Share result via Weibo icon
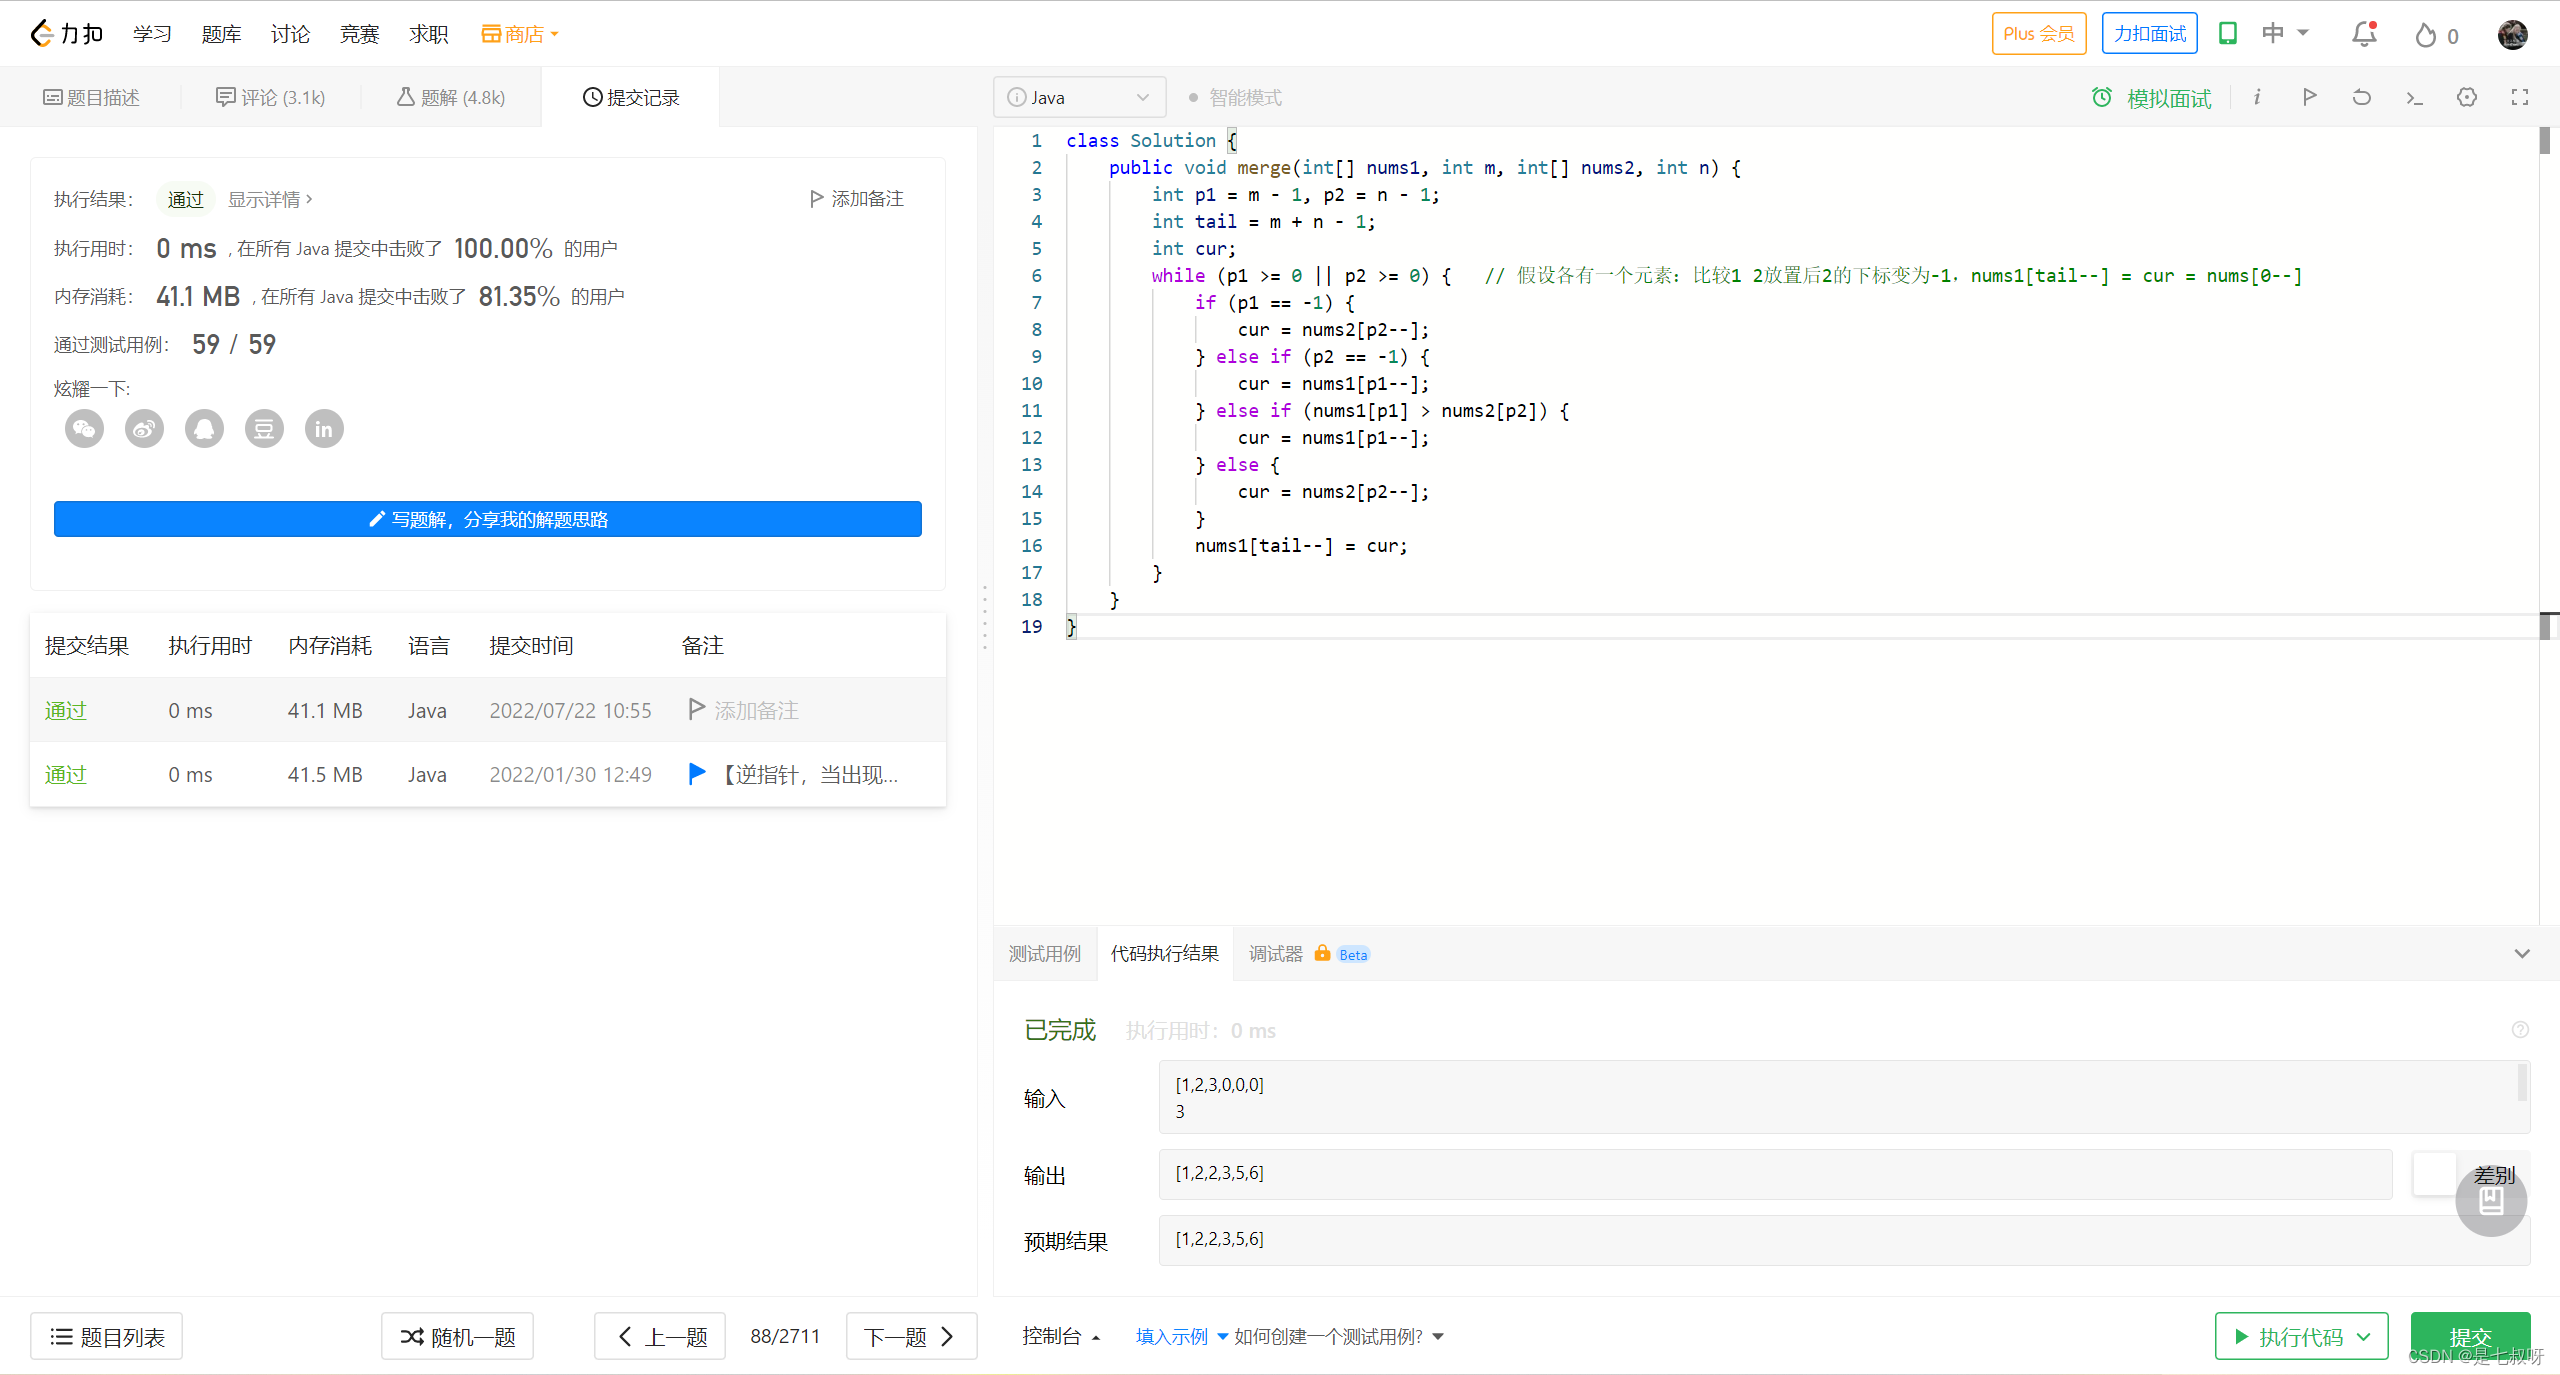The height and width of the screenshot is (1375, 2560). pos(144,429)
